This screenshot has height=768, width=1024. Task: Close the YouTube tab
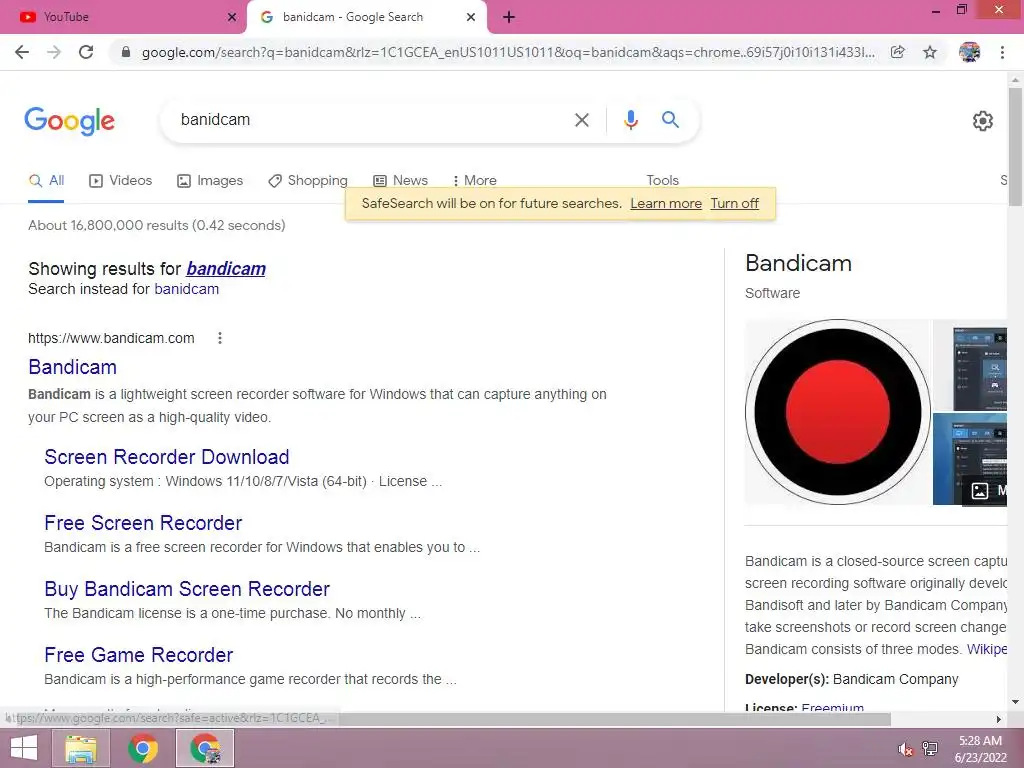232,18
